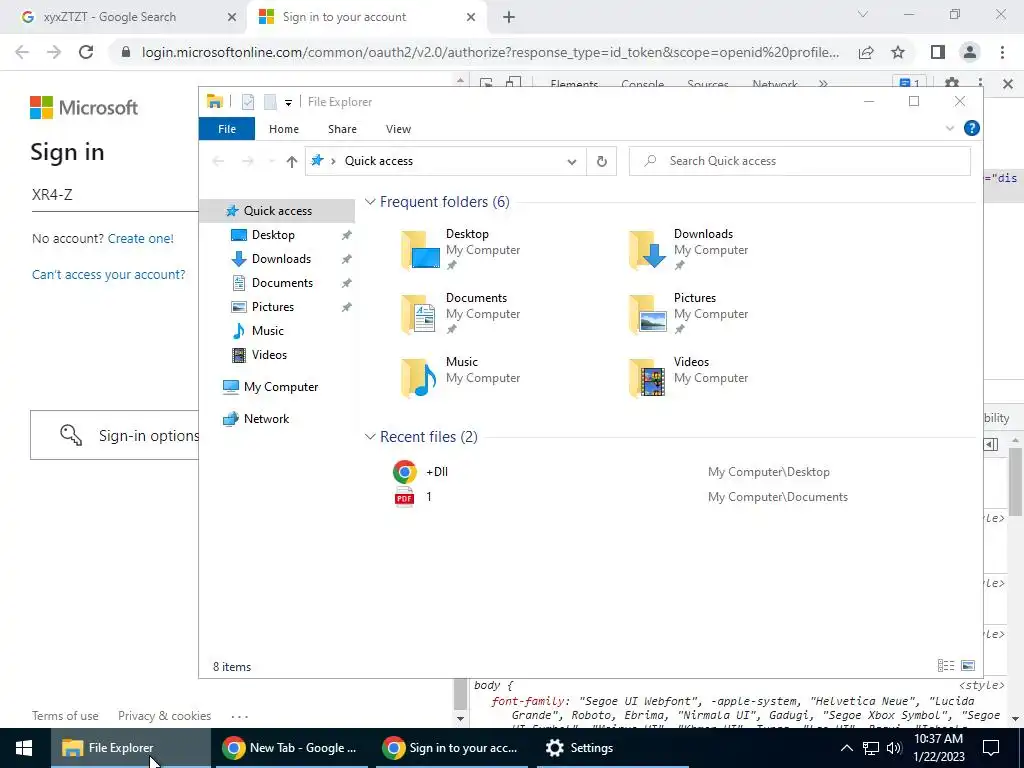Click the New folder quick toolbar icon
This screenshot has height=768, width=1024.
point(270,102)
